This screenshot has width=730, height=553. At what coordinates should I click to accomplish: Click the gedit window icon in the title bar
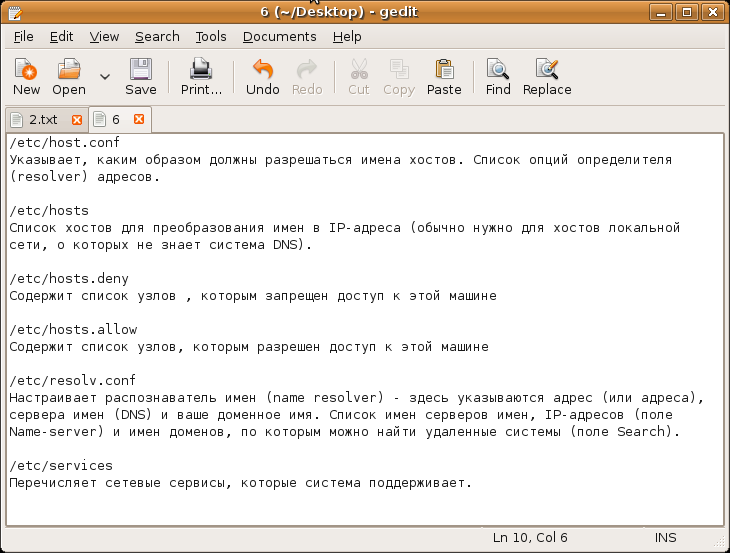[x=14, y=12]
